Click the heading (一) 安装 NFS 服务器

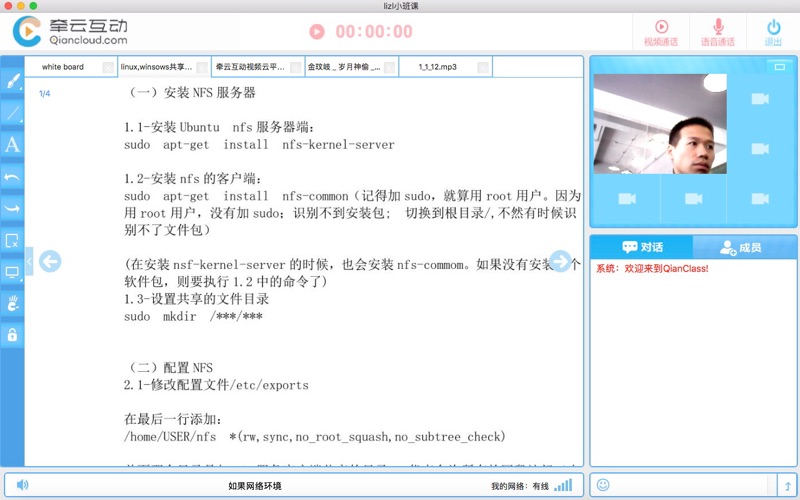(x=190, y=93)
